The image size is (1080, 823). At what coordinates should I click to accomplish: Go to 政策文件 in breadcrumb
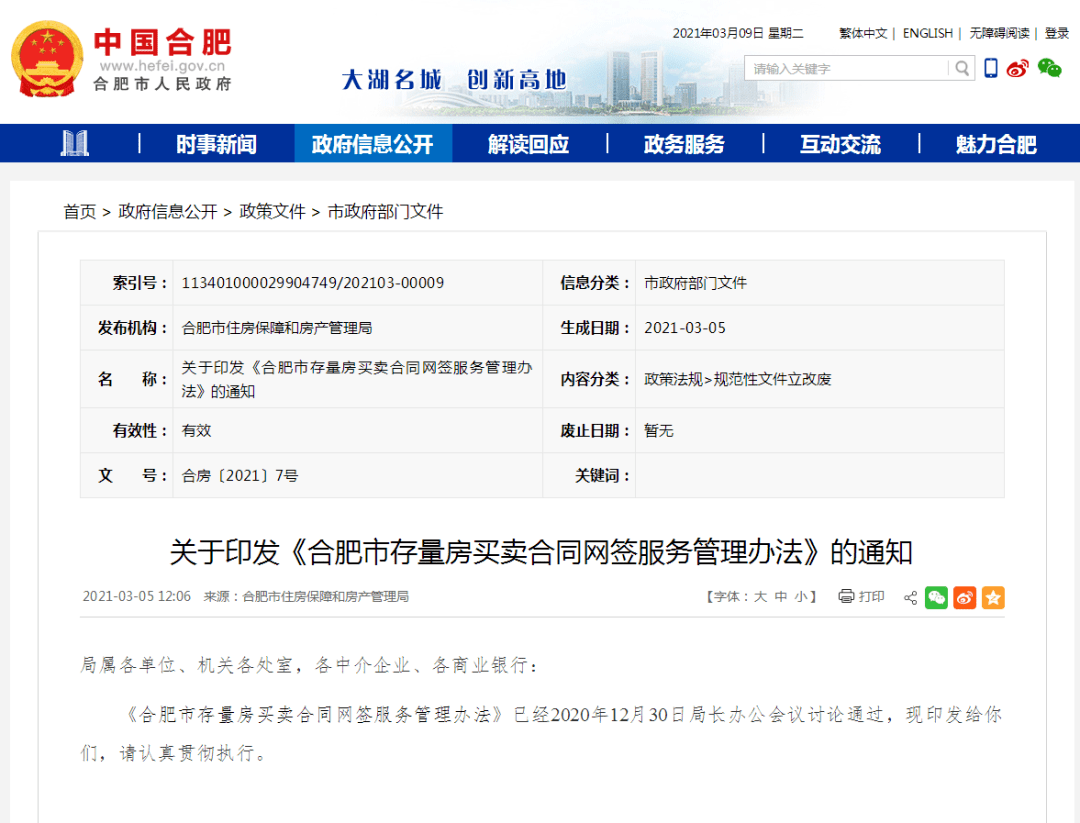[x=272, y=211]
